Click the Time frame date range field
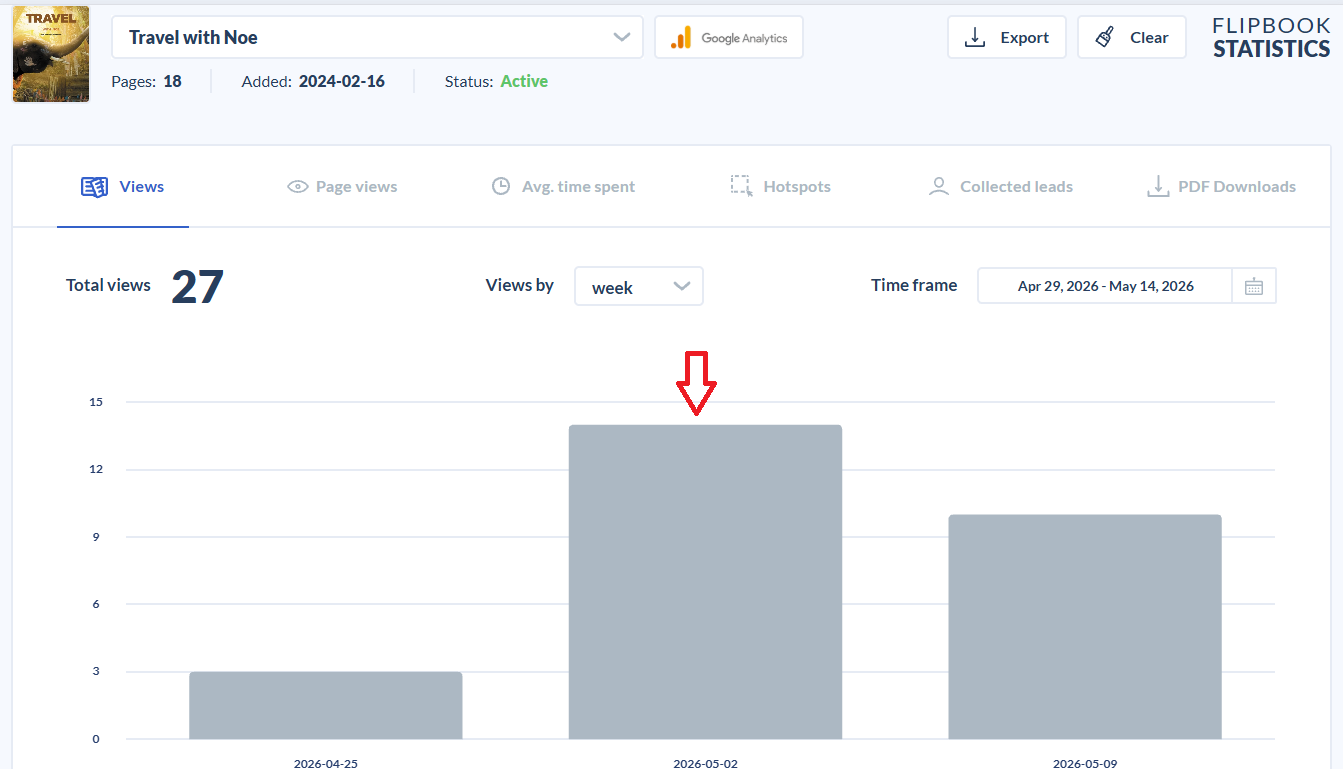 [1105, 286]
